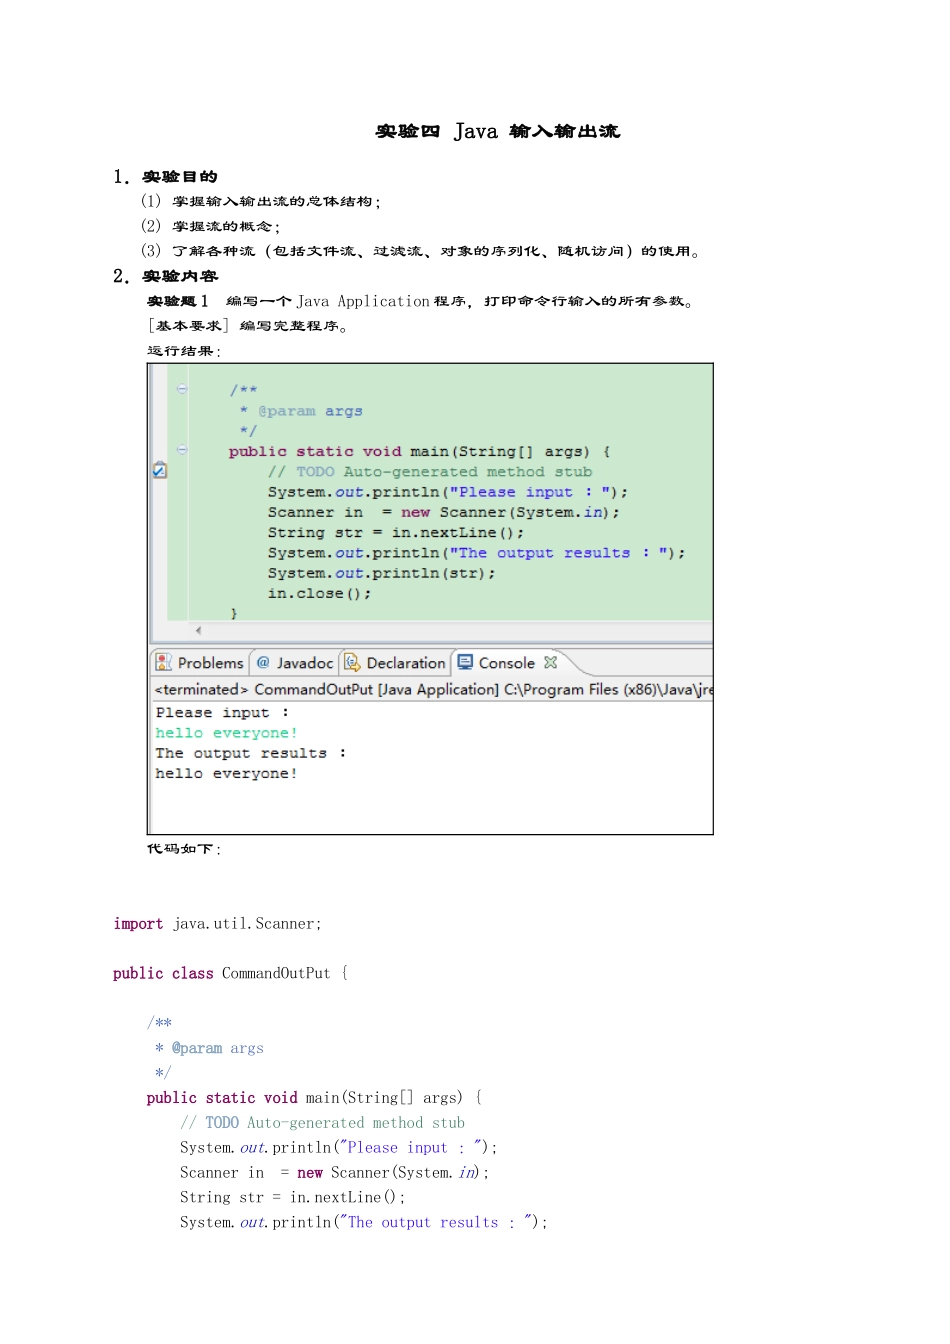Click the heading '1. 实验目的'
This screenshot has width=950, height=1344.
click(x=165, y=177)
